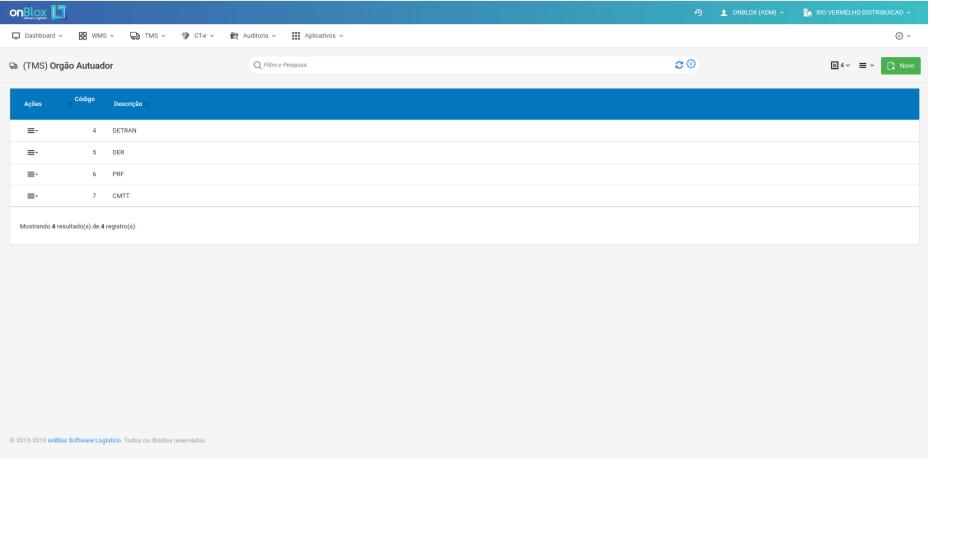The width and height of the screenshot is (960, 540).
Task: Open the WMS menu
Action: point(96,36)
